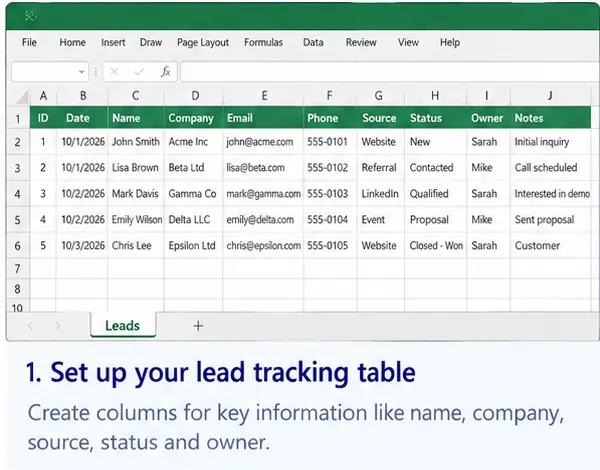Select the Sent proposal notes cell
The image size is (600, 470).
pyautogui.click(x=551, y=220)
